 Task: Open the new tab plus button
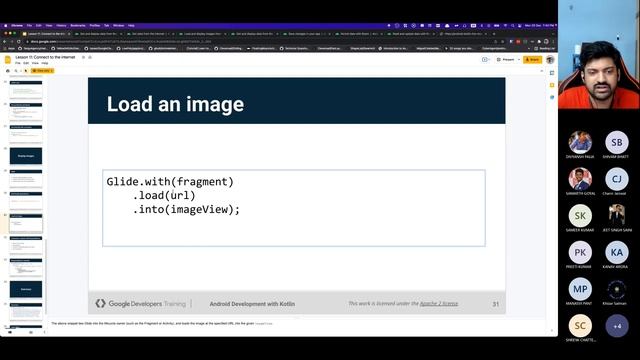tap(494, 34)
